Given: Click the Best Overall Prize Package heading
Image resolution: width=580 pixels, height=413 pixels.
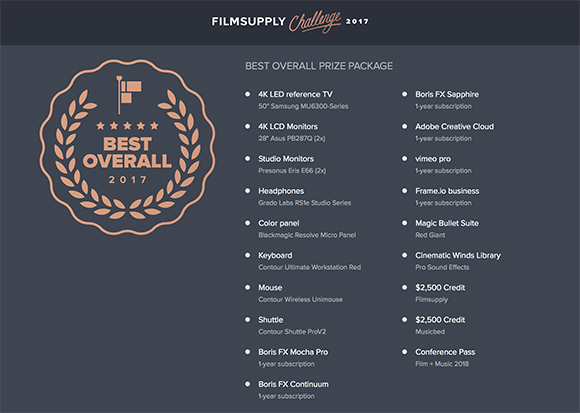Looking at the screenshot, I should click(x=319, y=66).
